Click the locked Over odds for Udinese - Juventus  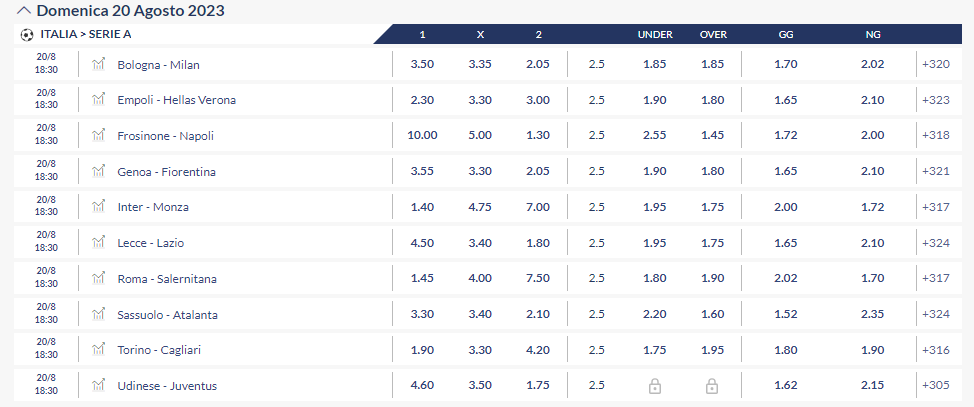712,386
